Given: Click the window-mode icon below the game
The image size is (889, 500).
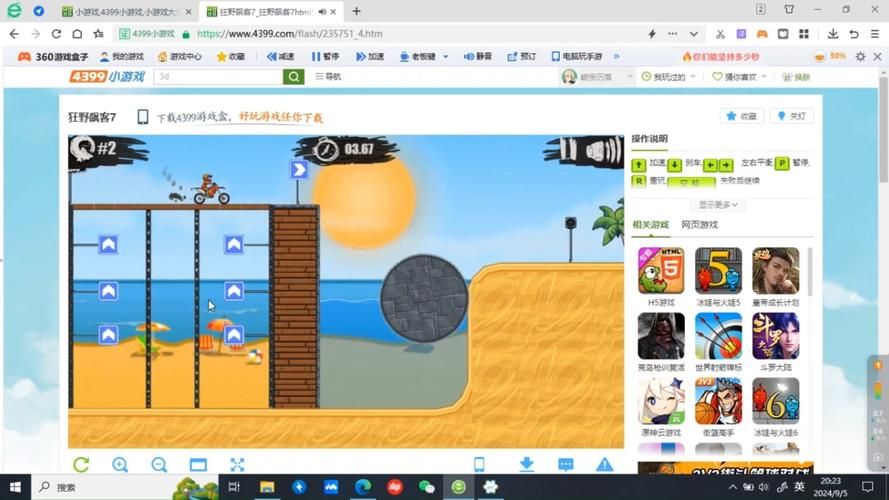Looking at the screenshot, I should coord(198,465).
